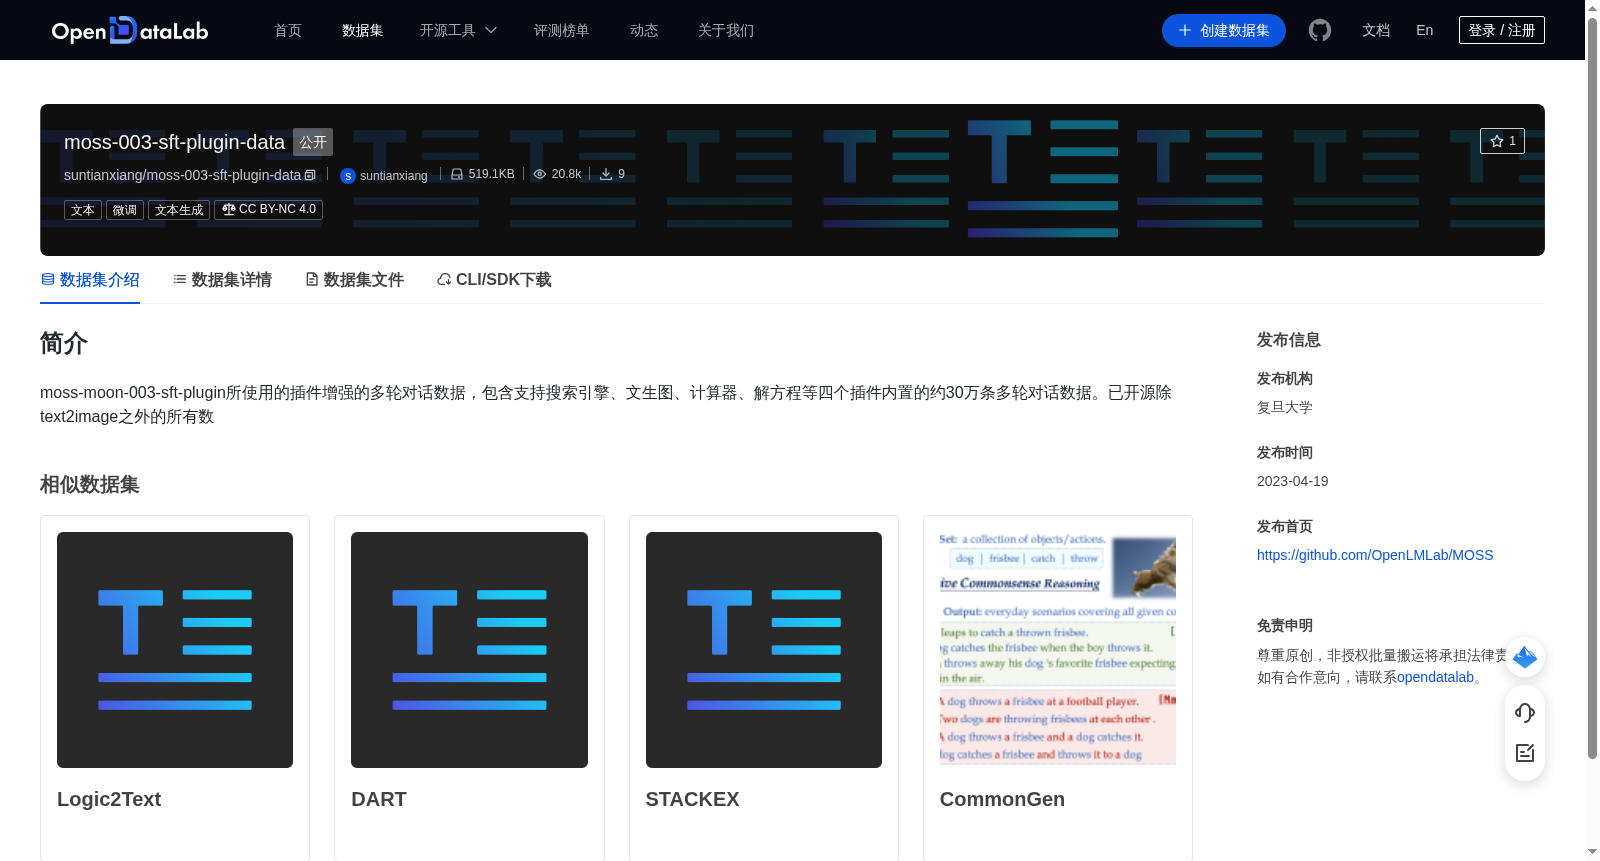Viewport: 1600px width, 861px height.
Task: Open the GitHub icon in header
Action: pos(1320,30)
